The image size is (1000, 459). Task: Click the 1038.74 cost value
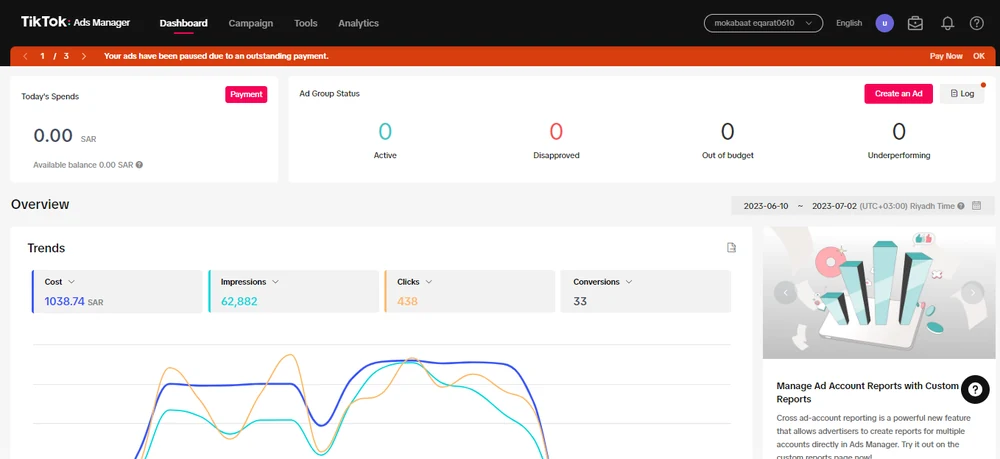pos(64,302)
